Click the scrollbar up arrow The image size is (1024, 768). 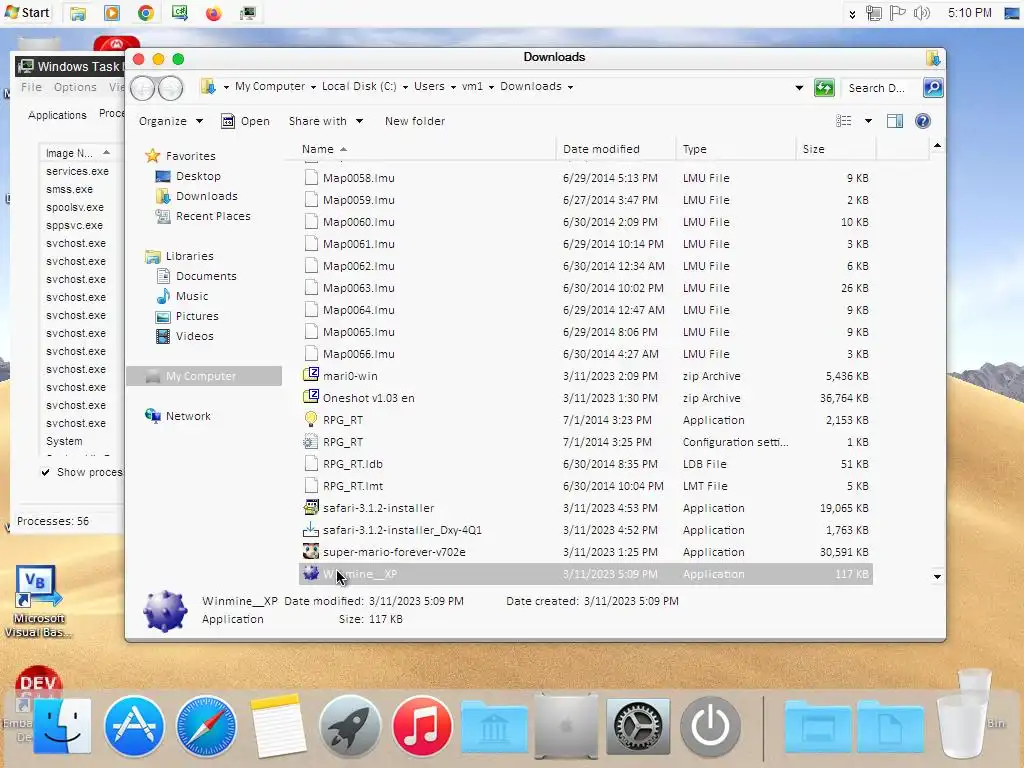tap(937, 146)
